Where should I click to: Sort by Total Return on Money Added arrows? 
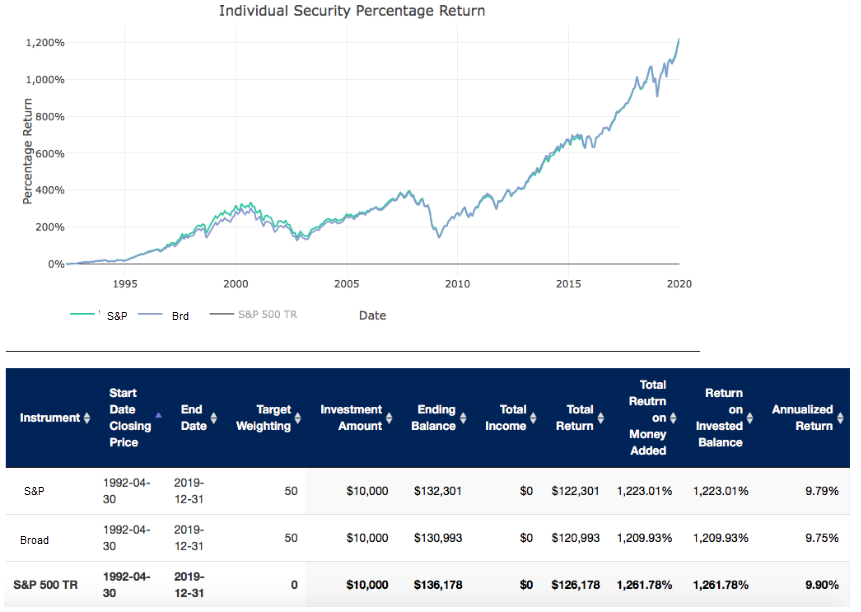tap(673, 418)
